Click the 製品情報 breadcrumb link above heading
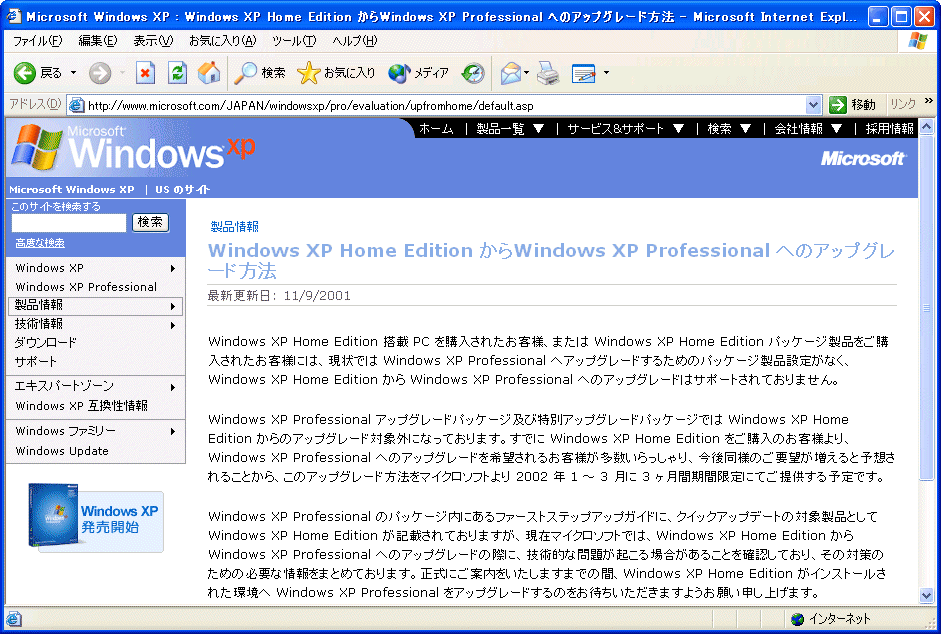941x634 pixels. [235, 226]
